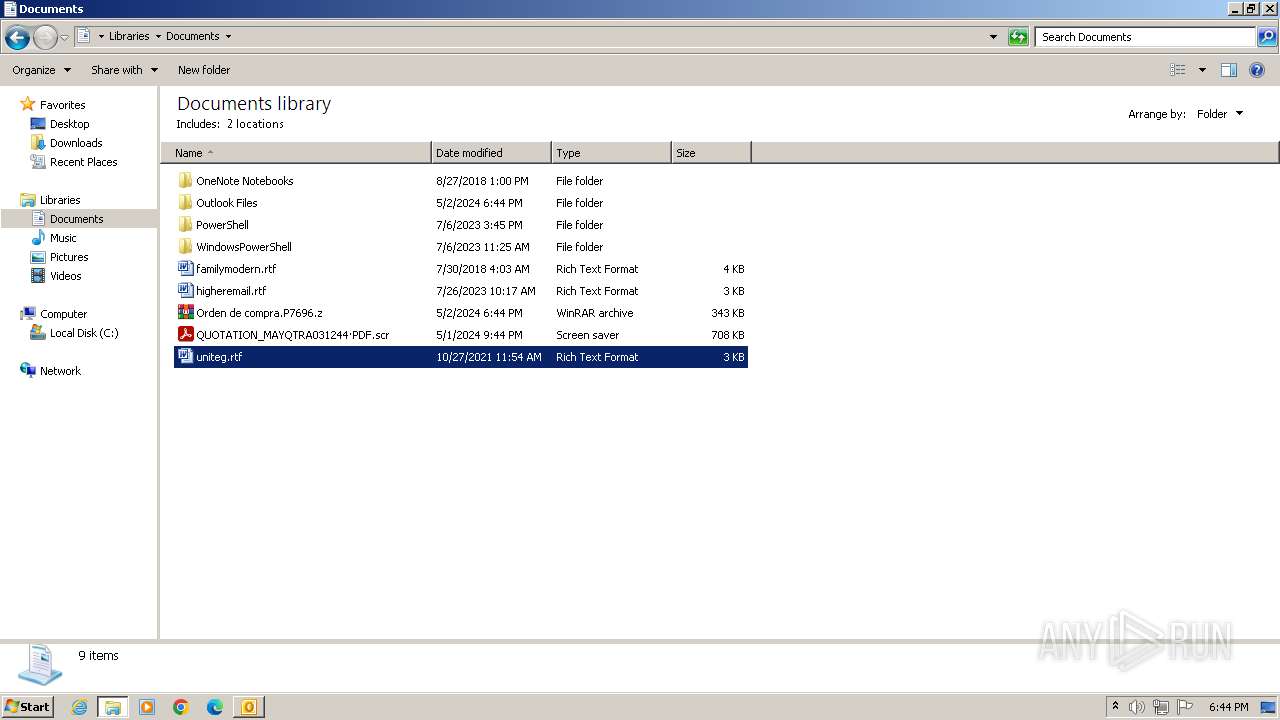Click the Forward navigation arrow

[x=45, y=38]
